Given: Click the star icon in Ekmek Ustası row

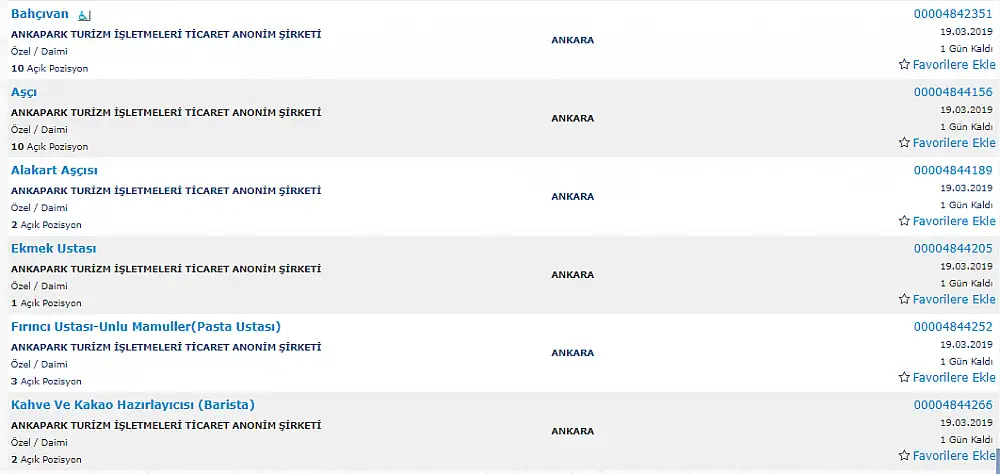Looking at the screenshot, I should (x=904, y=299).
